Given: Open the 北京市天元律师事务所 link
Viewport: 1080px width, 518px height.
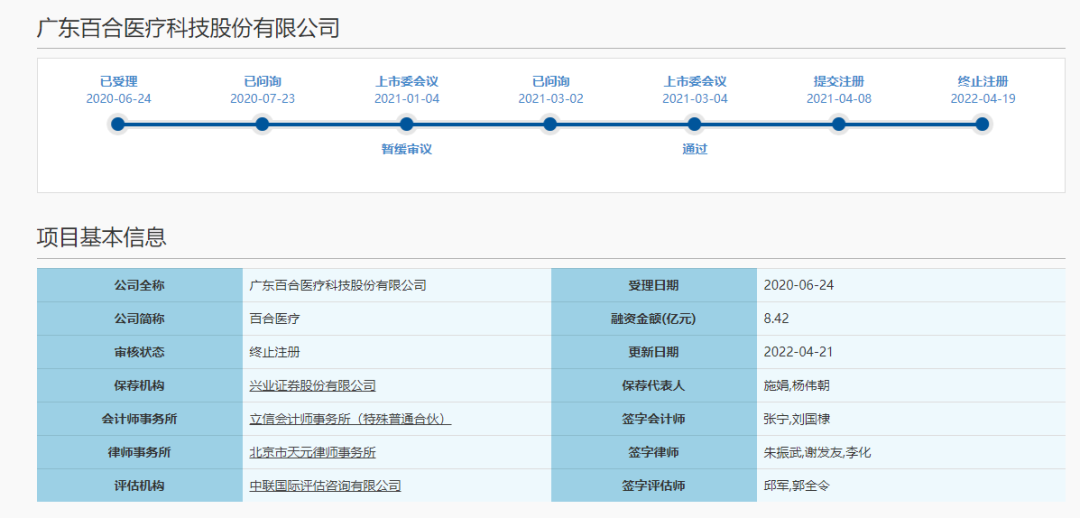Looking at the screenshot, I should pos(313,453).
